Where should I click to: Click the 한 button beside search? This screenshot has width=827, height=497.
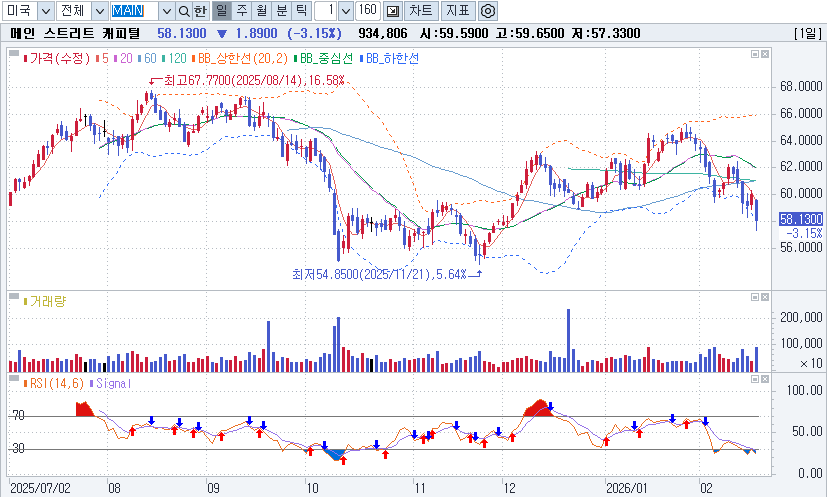click(x=201, y=11)
